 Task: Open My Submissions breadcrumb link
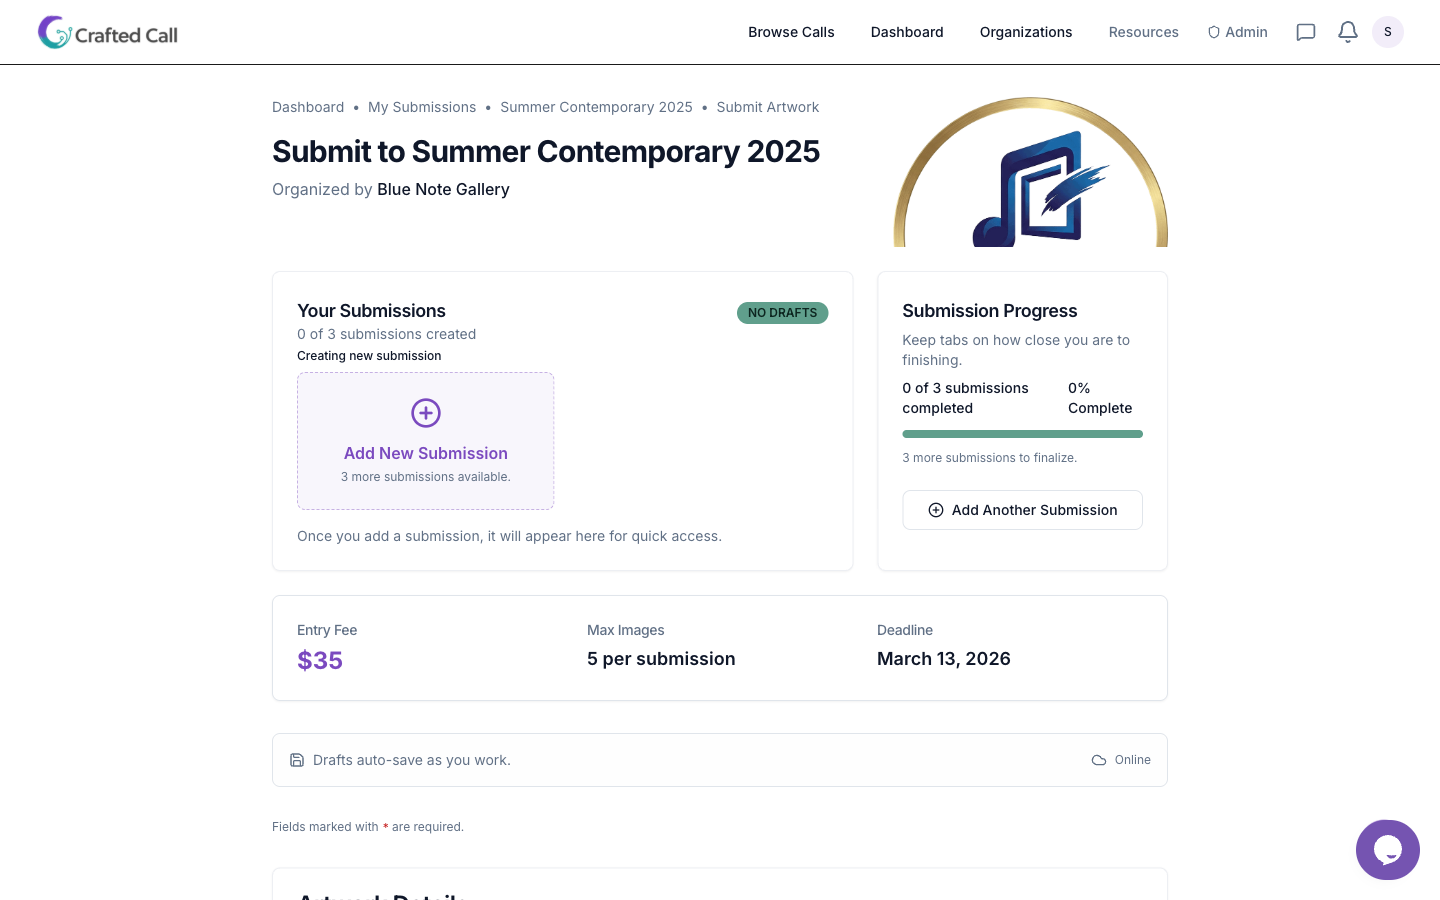click(421, 107)
